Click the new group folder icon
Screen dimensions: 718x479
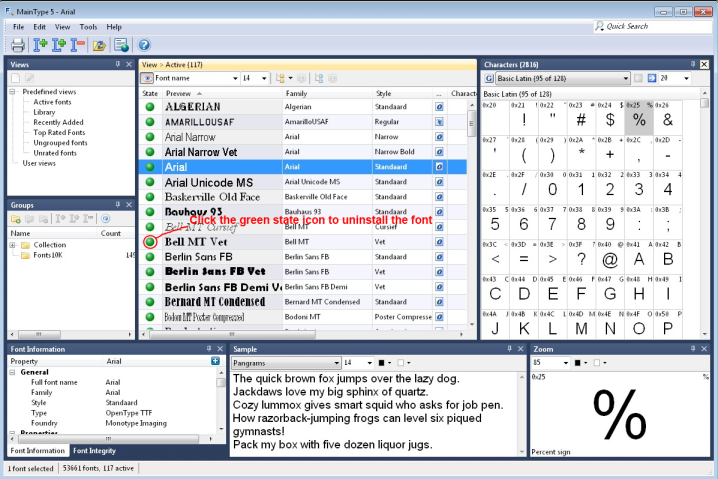click(x=16, y=218)
